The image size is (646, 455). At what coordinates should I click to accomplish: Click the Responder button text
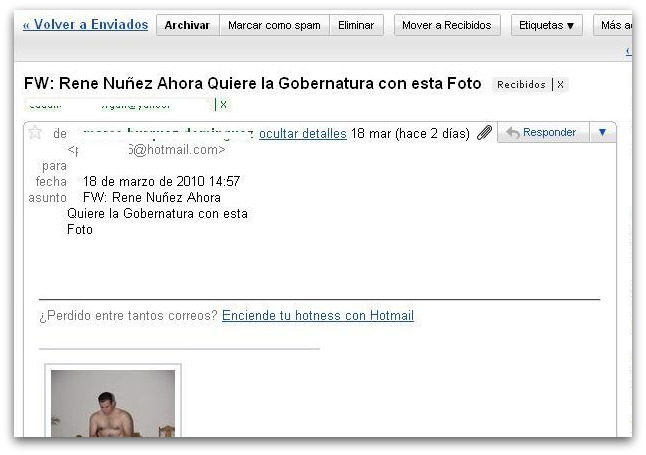(550, 132)
